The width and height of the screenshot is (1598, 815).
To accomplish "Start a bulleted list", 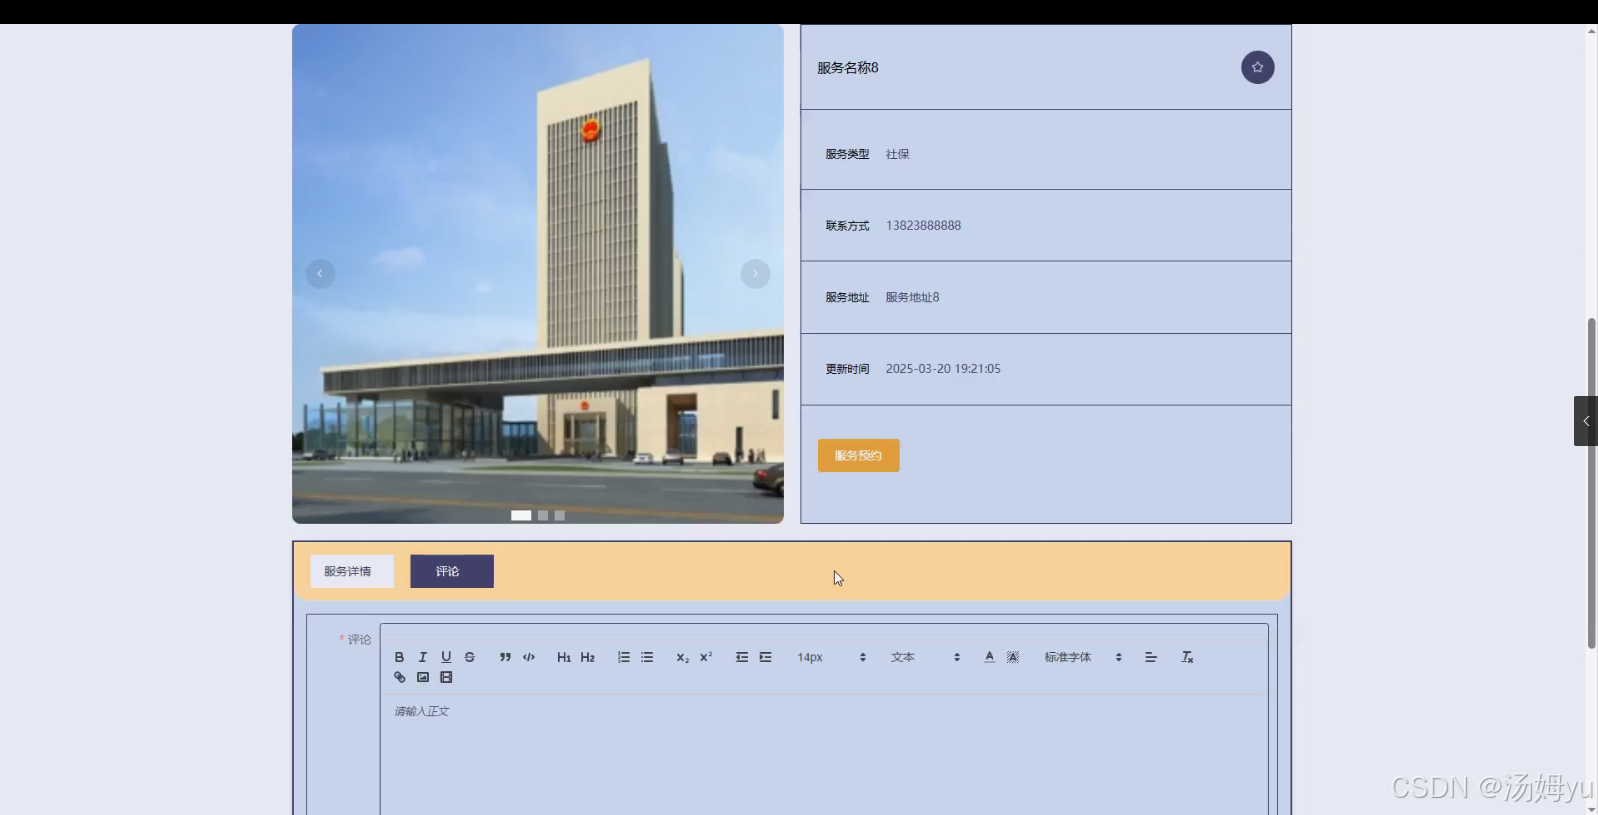I will point(647,657).
